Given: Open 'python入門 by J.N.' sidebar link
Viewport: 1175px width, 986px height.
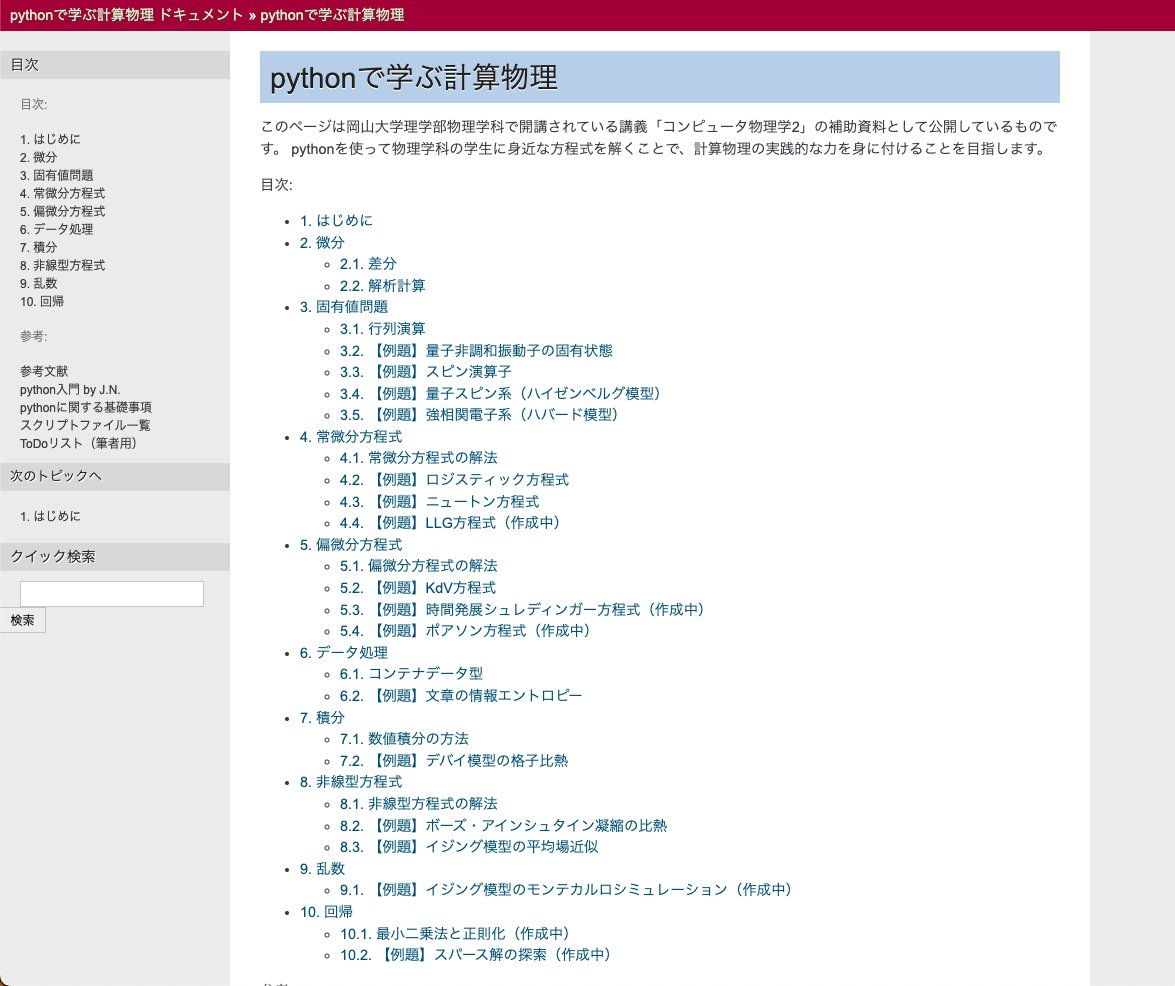Looking at the screenshot, I should click(x=70, y=390).
